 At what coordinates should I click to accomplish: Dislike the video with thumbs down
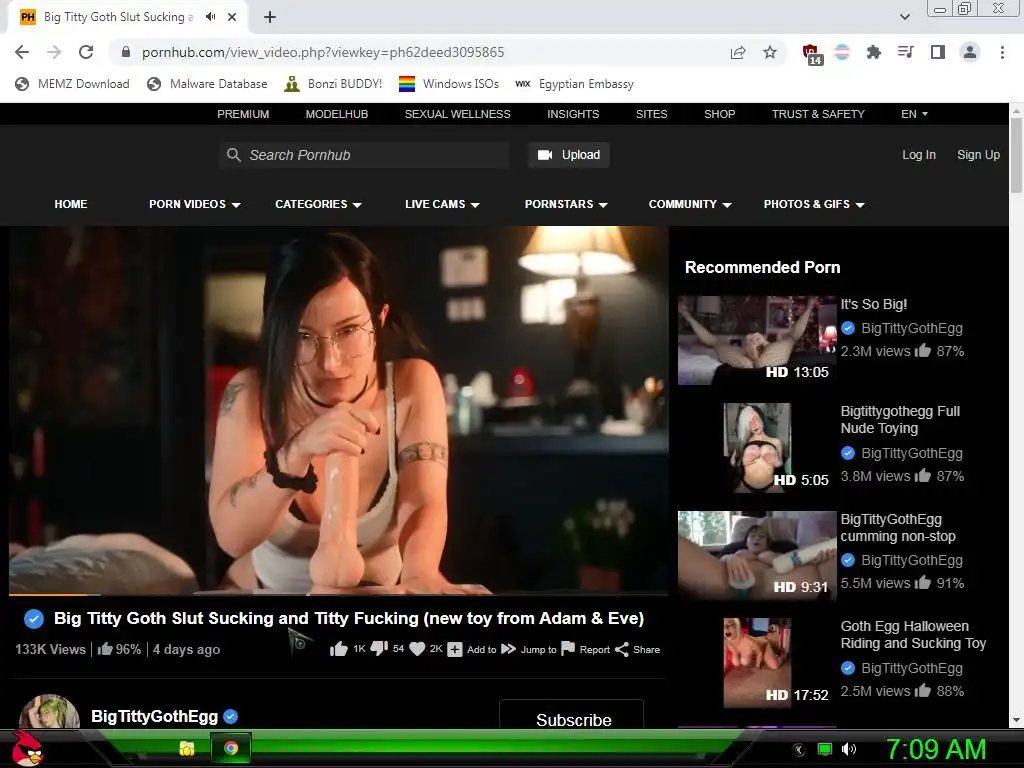(x=379, y=648)
